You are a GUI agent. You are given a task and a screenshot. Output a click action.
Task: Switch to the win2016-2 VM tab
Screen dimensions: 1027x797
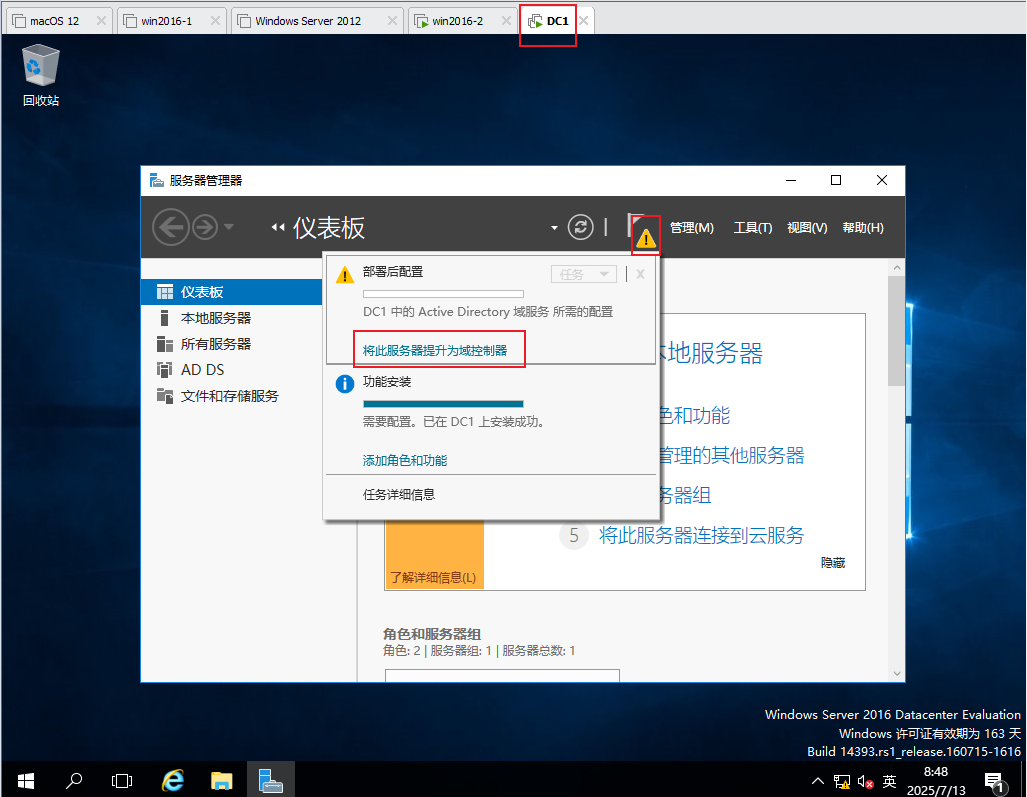click(458, 21)
